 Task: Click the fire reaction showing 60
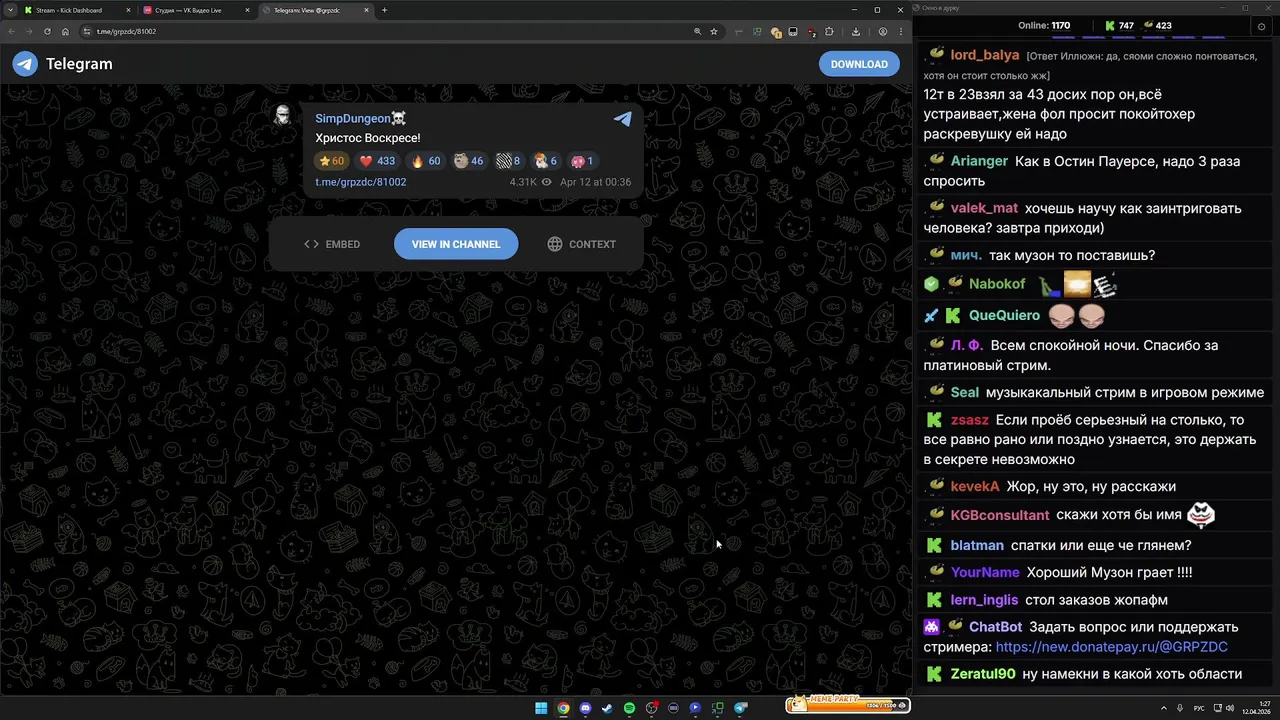pos(426,161)
